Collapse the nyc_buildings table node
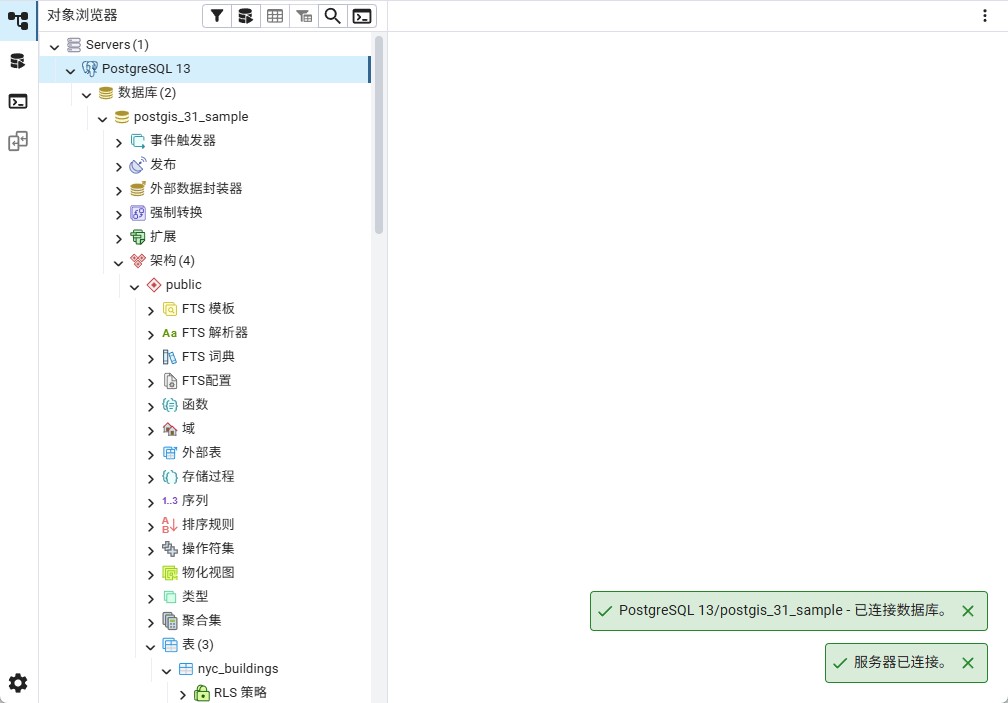 point(167,670)
